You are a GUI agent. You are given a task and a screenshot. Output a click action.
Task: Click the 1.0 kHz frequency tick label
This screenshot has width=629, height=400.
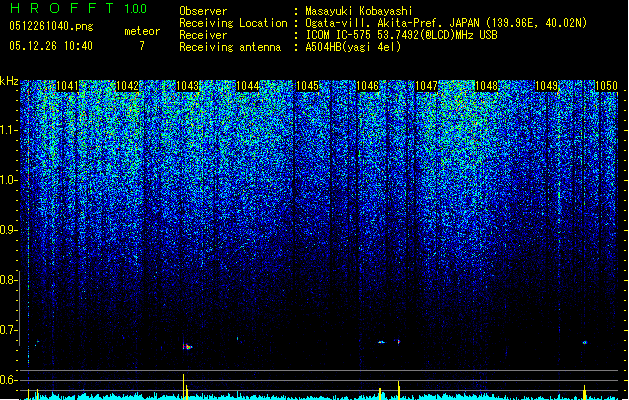pyautogui.click(x=9, y=180)
